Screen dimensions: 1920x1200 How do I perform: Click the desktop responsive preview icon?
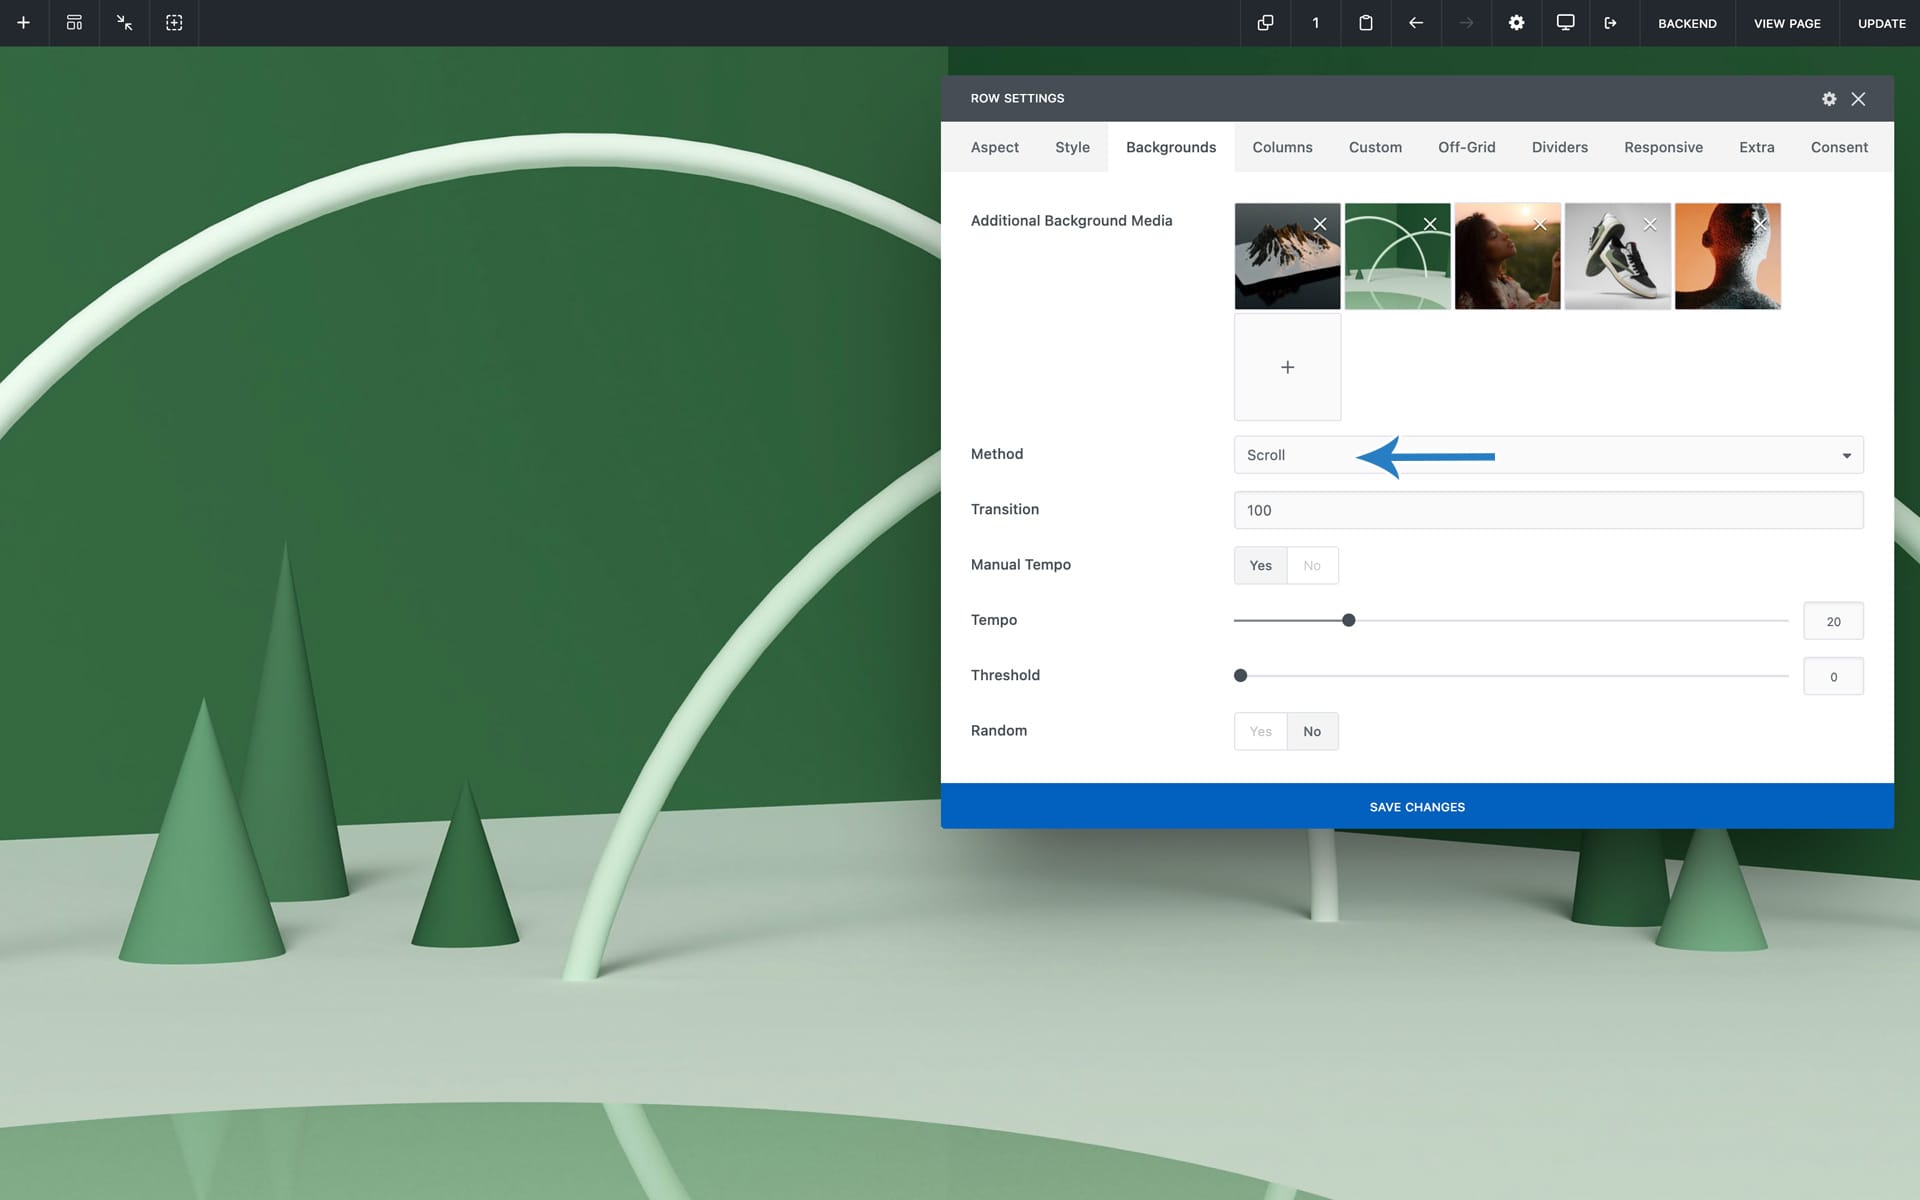pos(1565,23)
